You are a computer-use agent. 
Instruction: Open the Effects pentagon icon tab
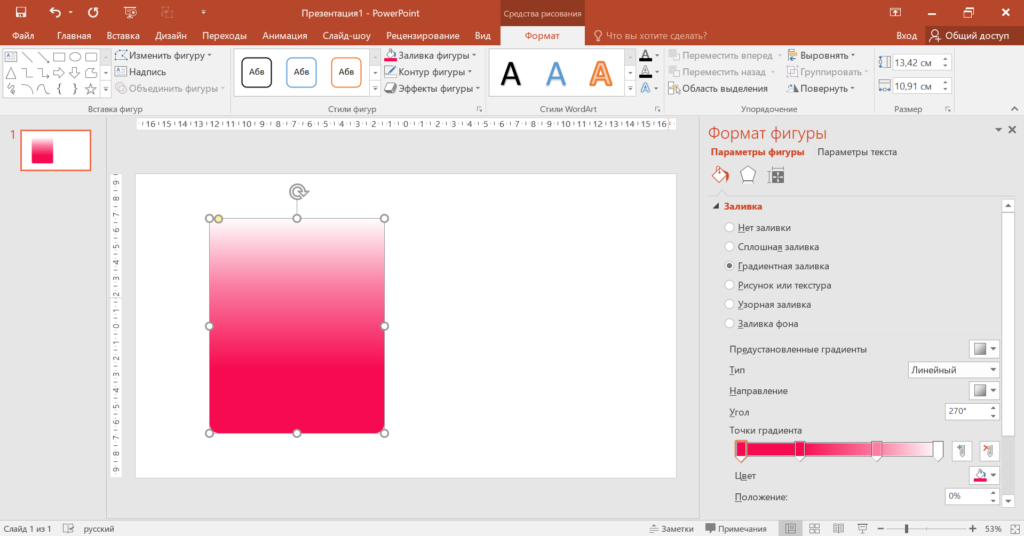(x=747, y=175)
